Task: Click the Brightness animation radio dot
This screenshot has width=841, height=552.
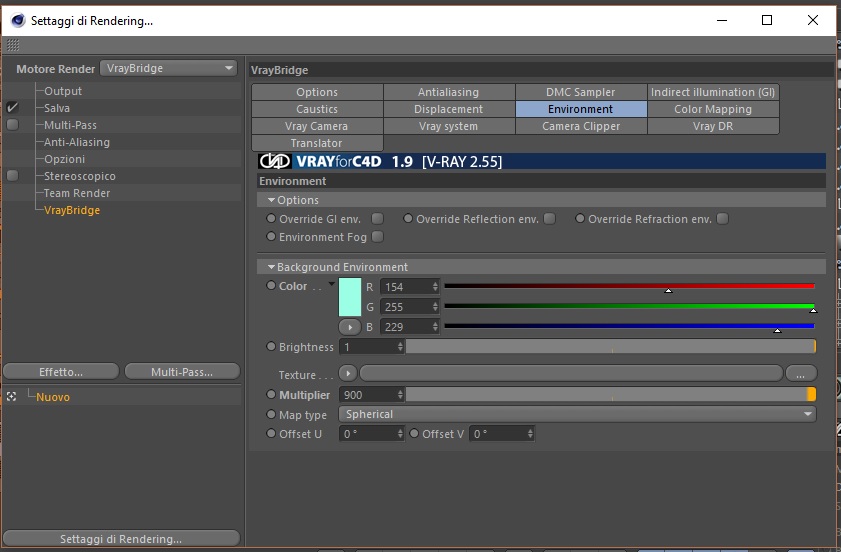Action: click(271, 347)
